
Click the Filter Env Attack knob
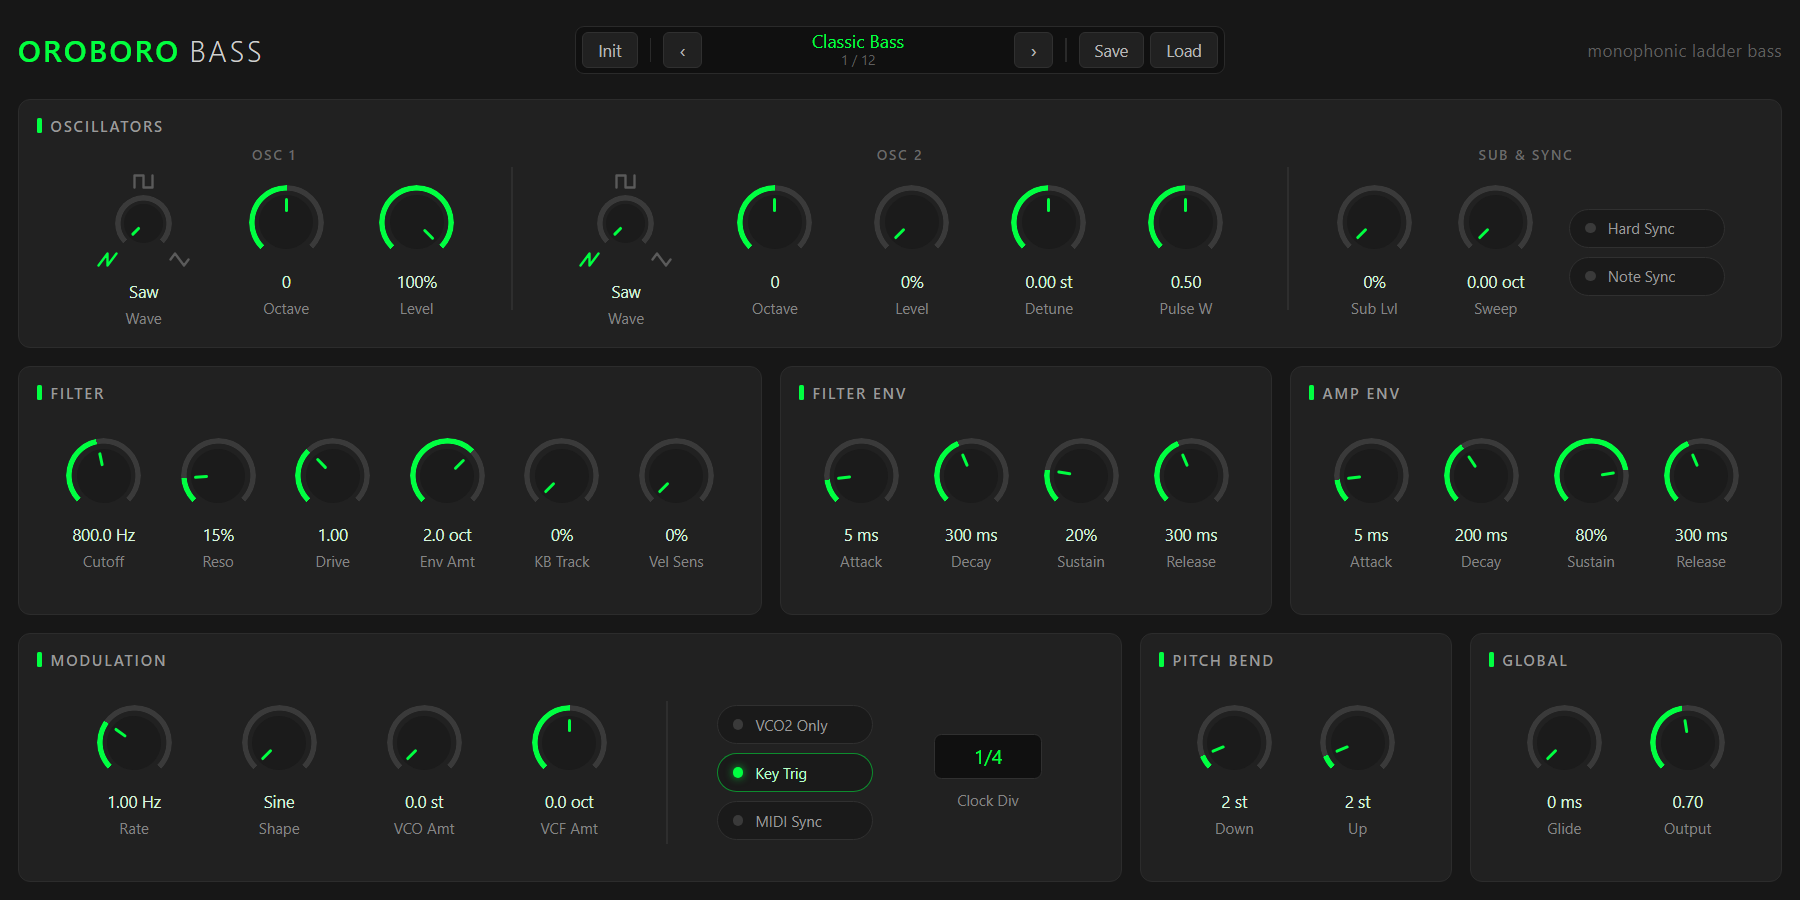pos(861,475)
